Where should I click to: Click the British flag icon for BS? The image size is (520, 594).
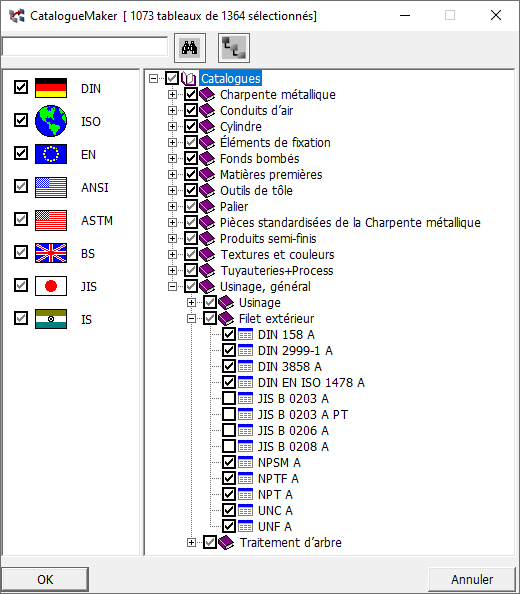(x=51, y=253)
